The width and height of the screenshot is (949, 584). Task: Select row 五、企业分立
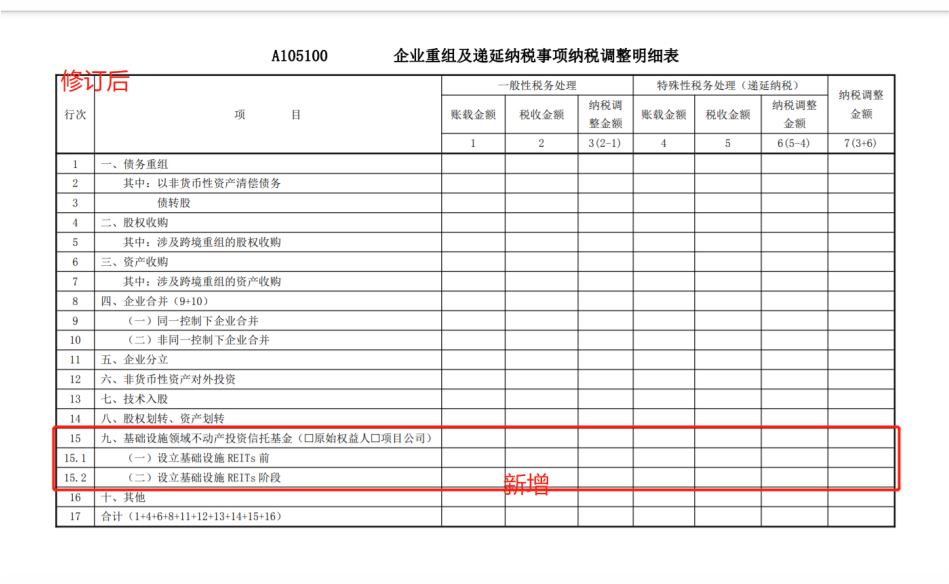(475, 360)
